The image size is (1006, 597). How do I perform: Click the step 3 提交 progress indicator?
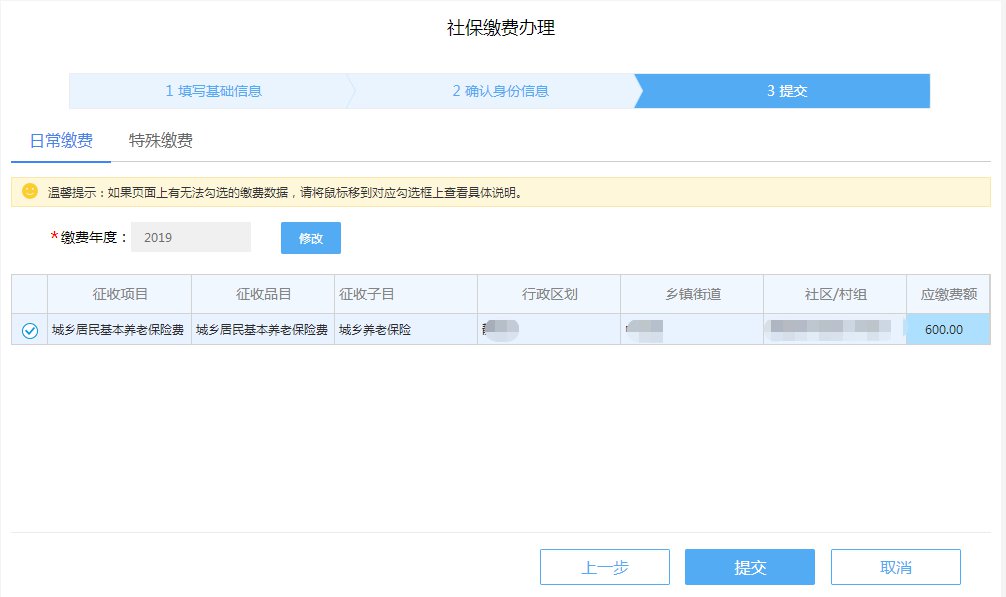click(x=786, y=91)
